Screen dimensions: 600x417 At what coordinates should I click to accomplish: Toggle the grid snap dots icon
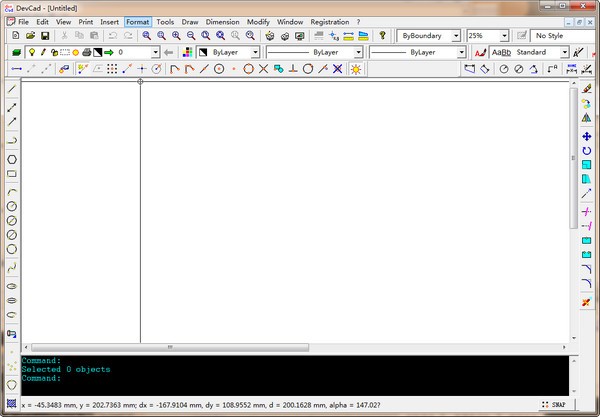[x=112, y=69]
